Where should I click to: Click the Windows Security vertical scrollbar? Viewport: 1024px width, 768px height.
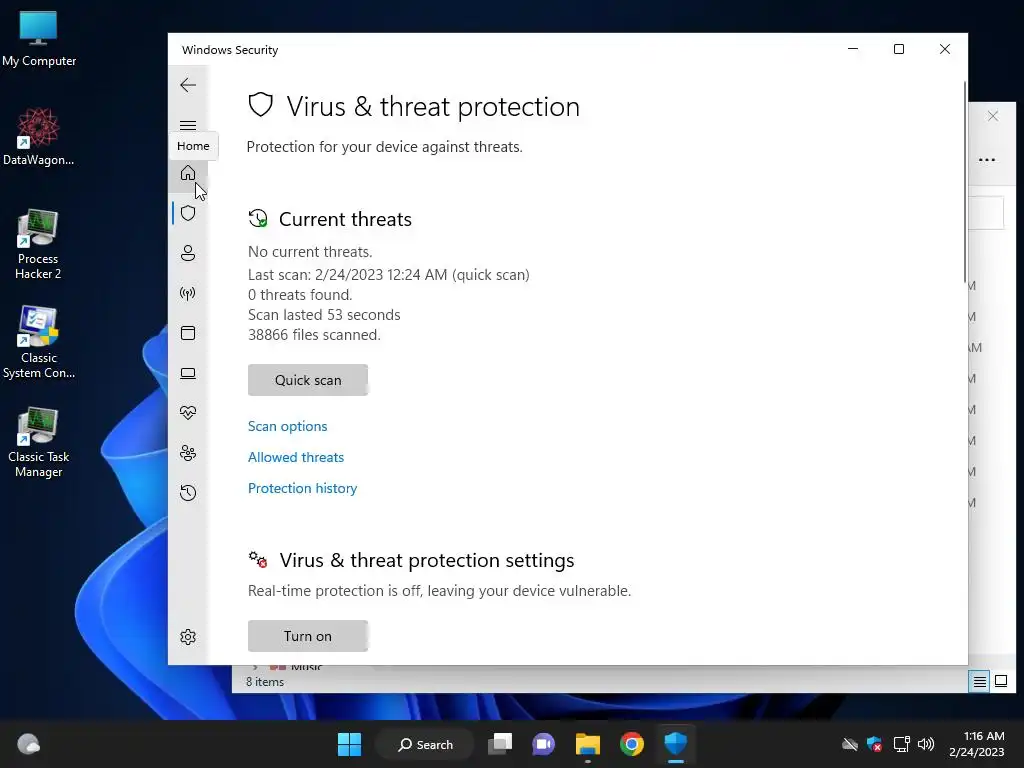(965, 183)
